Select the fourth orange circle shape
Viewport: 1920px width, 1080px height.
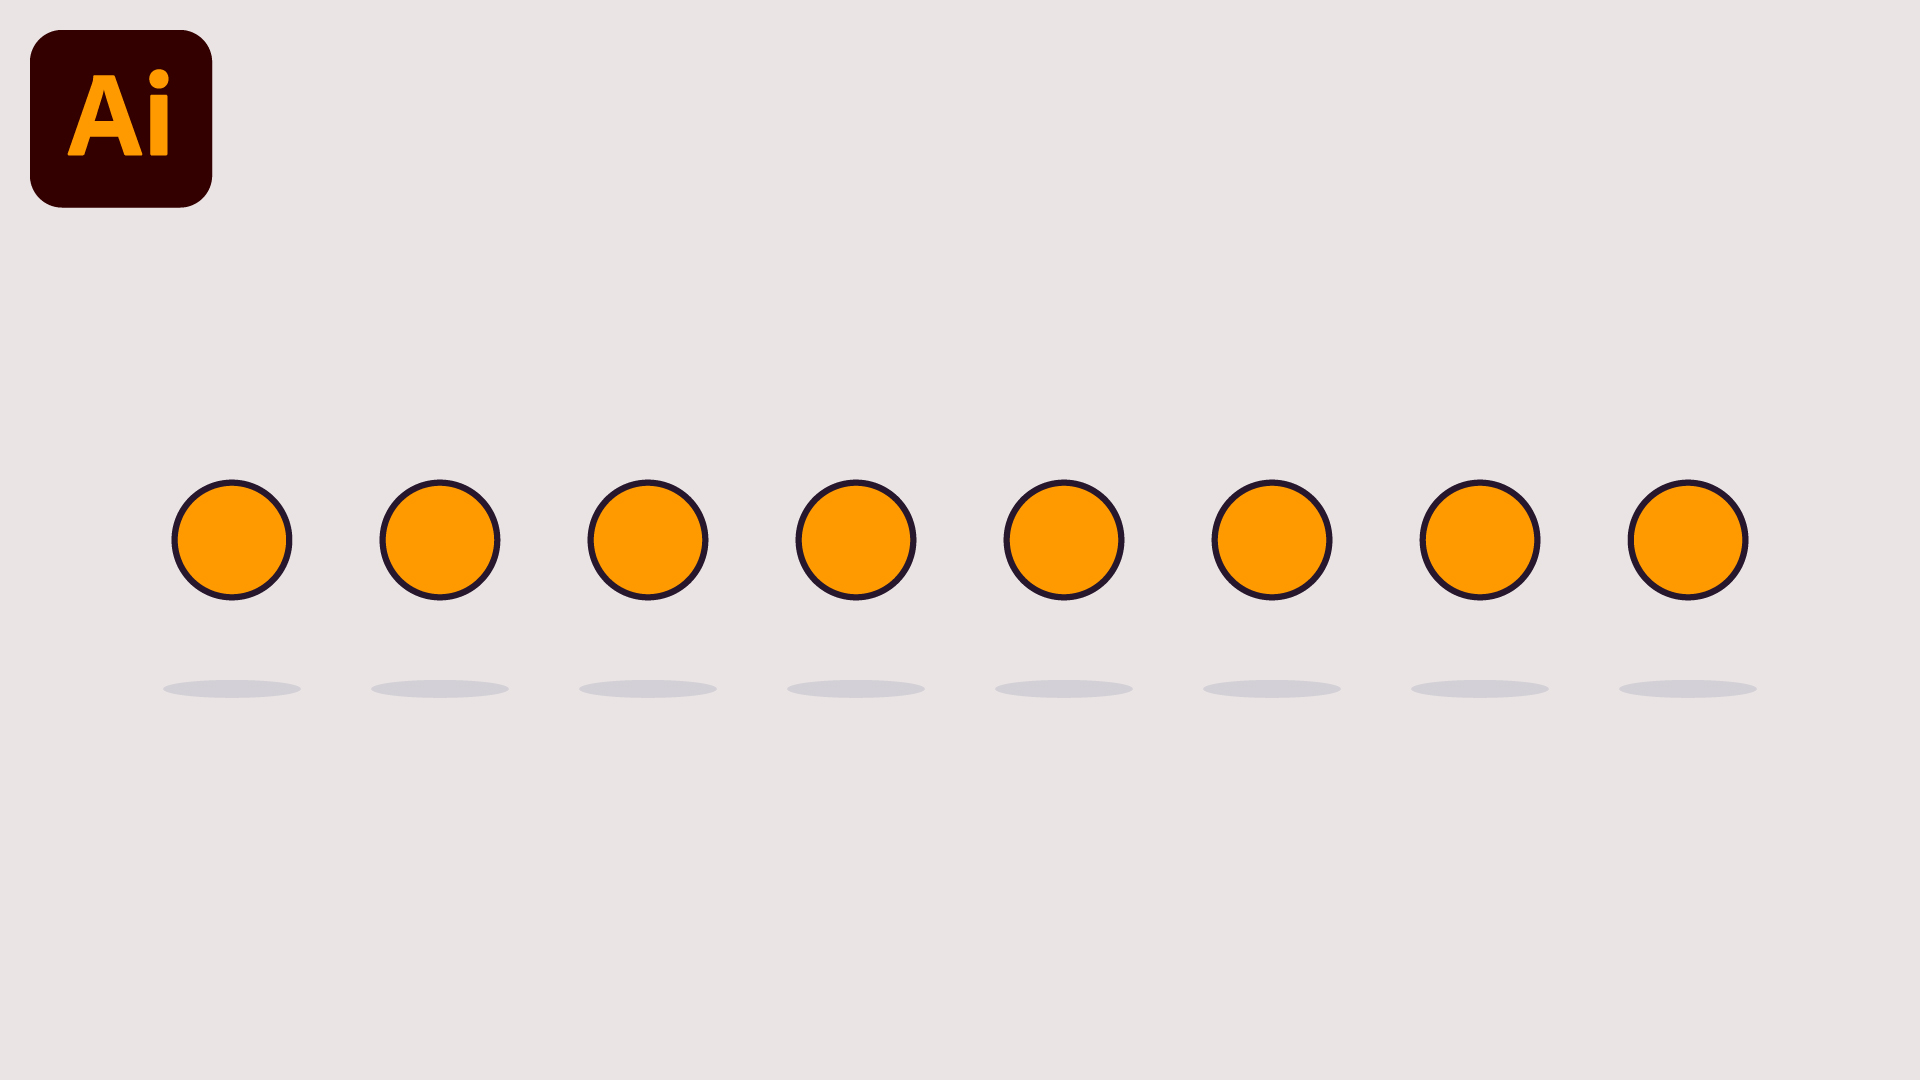(x=855, y=538)
